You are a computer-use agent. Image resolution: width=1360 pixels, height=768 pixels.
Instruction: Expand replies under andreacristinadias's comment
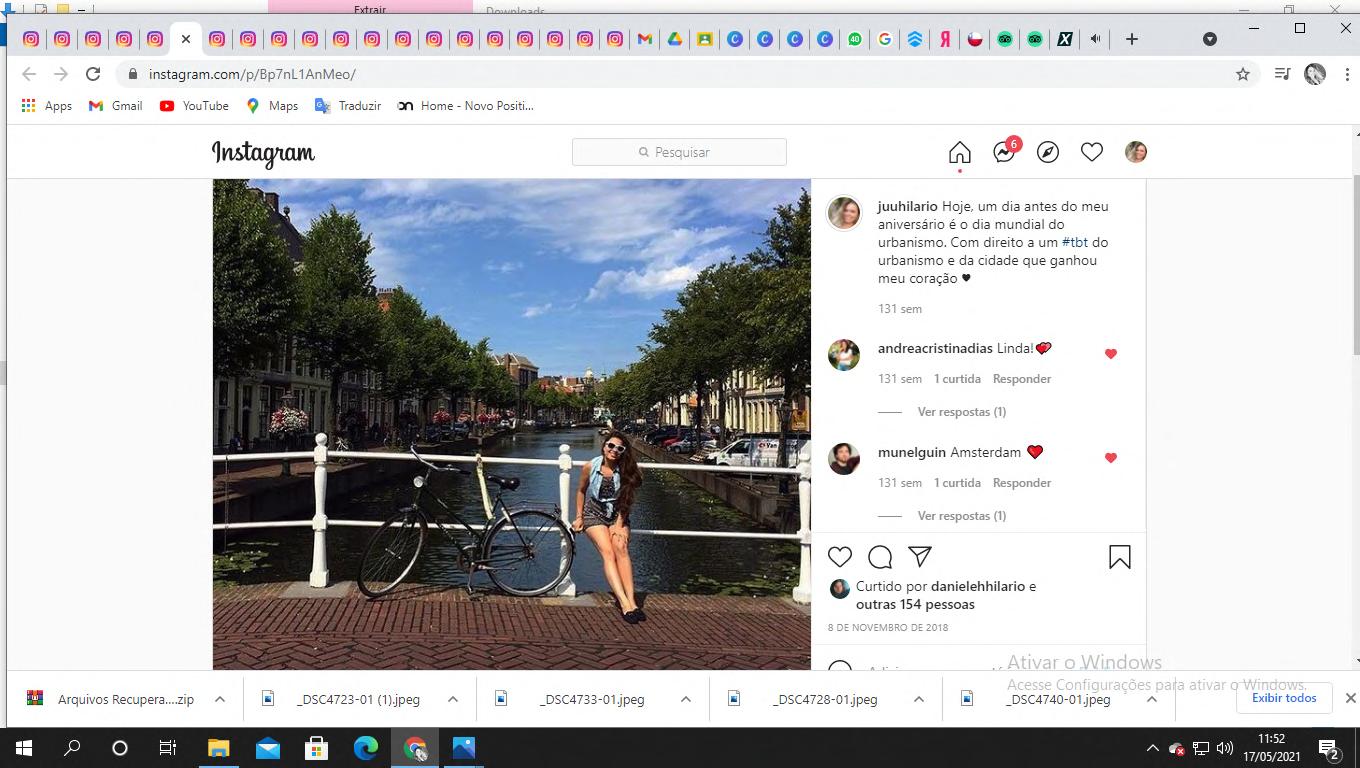click(962, 412)
